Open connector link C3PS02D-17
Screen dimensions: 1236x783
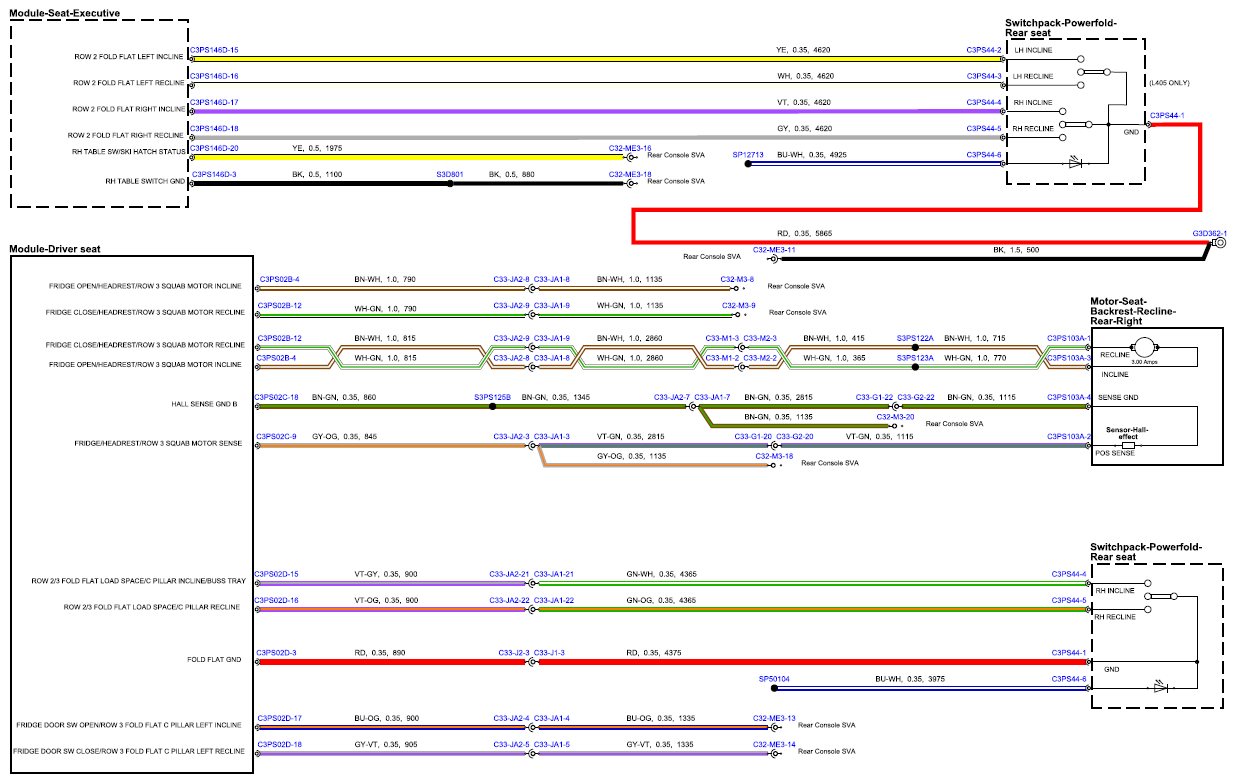click(279, 718)
